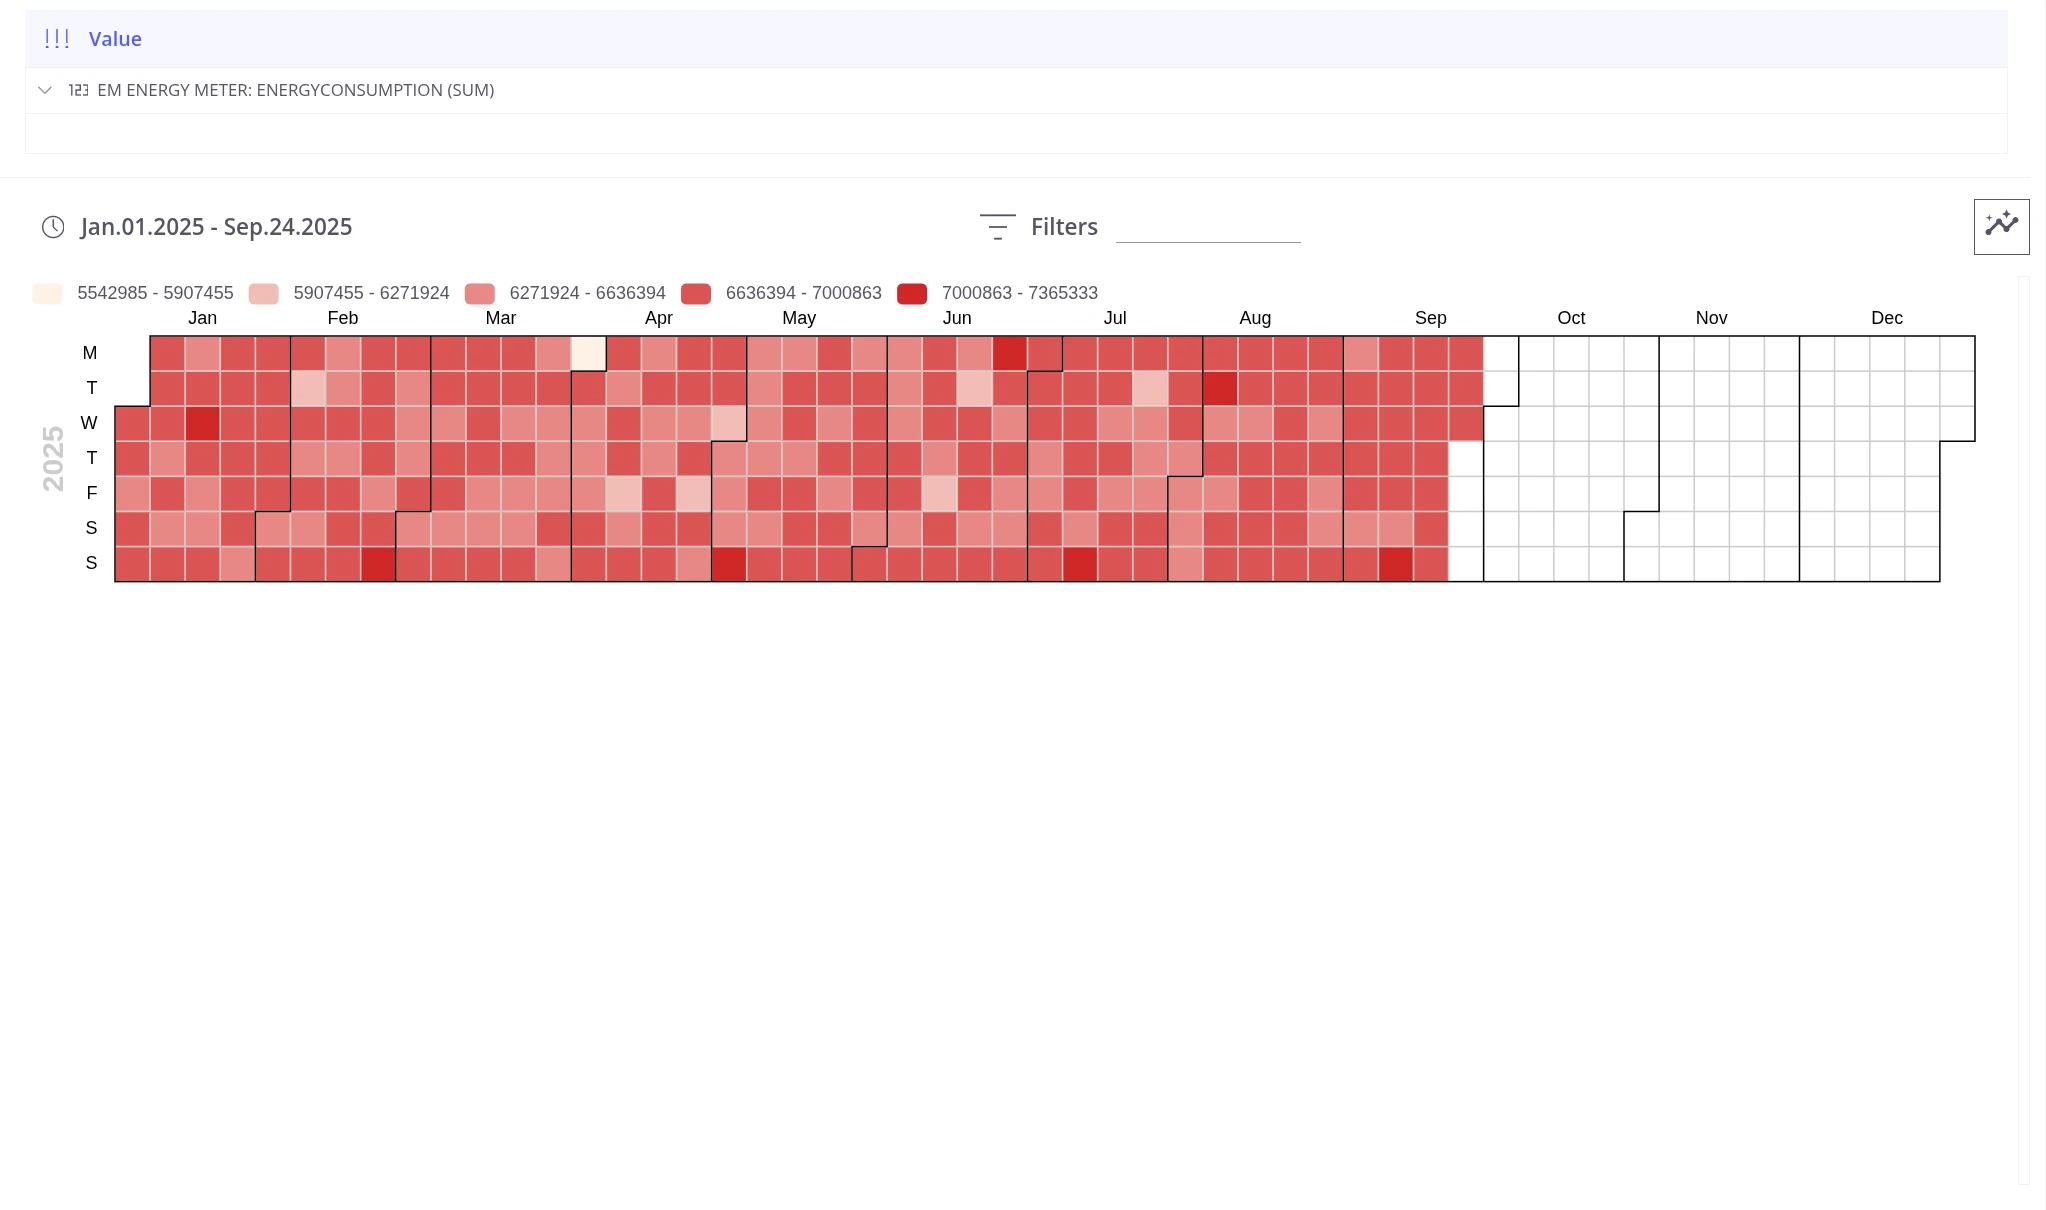
Task: Click the 123 numeric type icon
Action: pyautogui.click(x=79, y=90)
